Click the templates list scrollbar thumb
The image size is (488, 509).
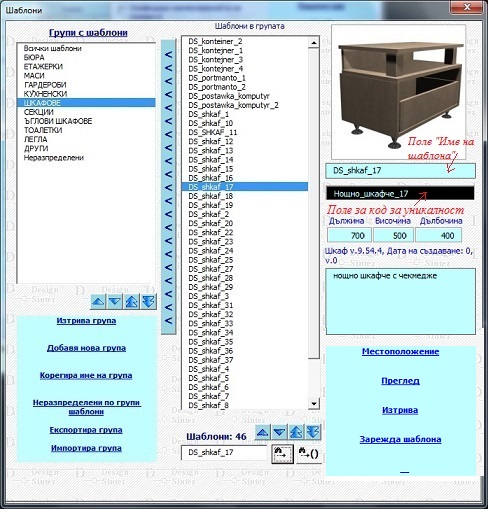314,203
